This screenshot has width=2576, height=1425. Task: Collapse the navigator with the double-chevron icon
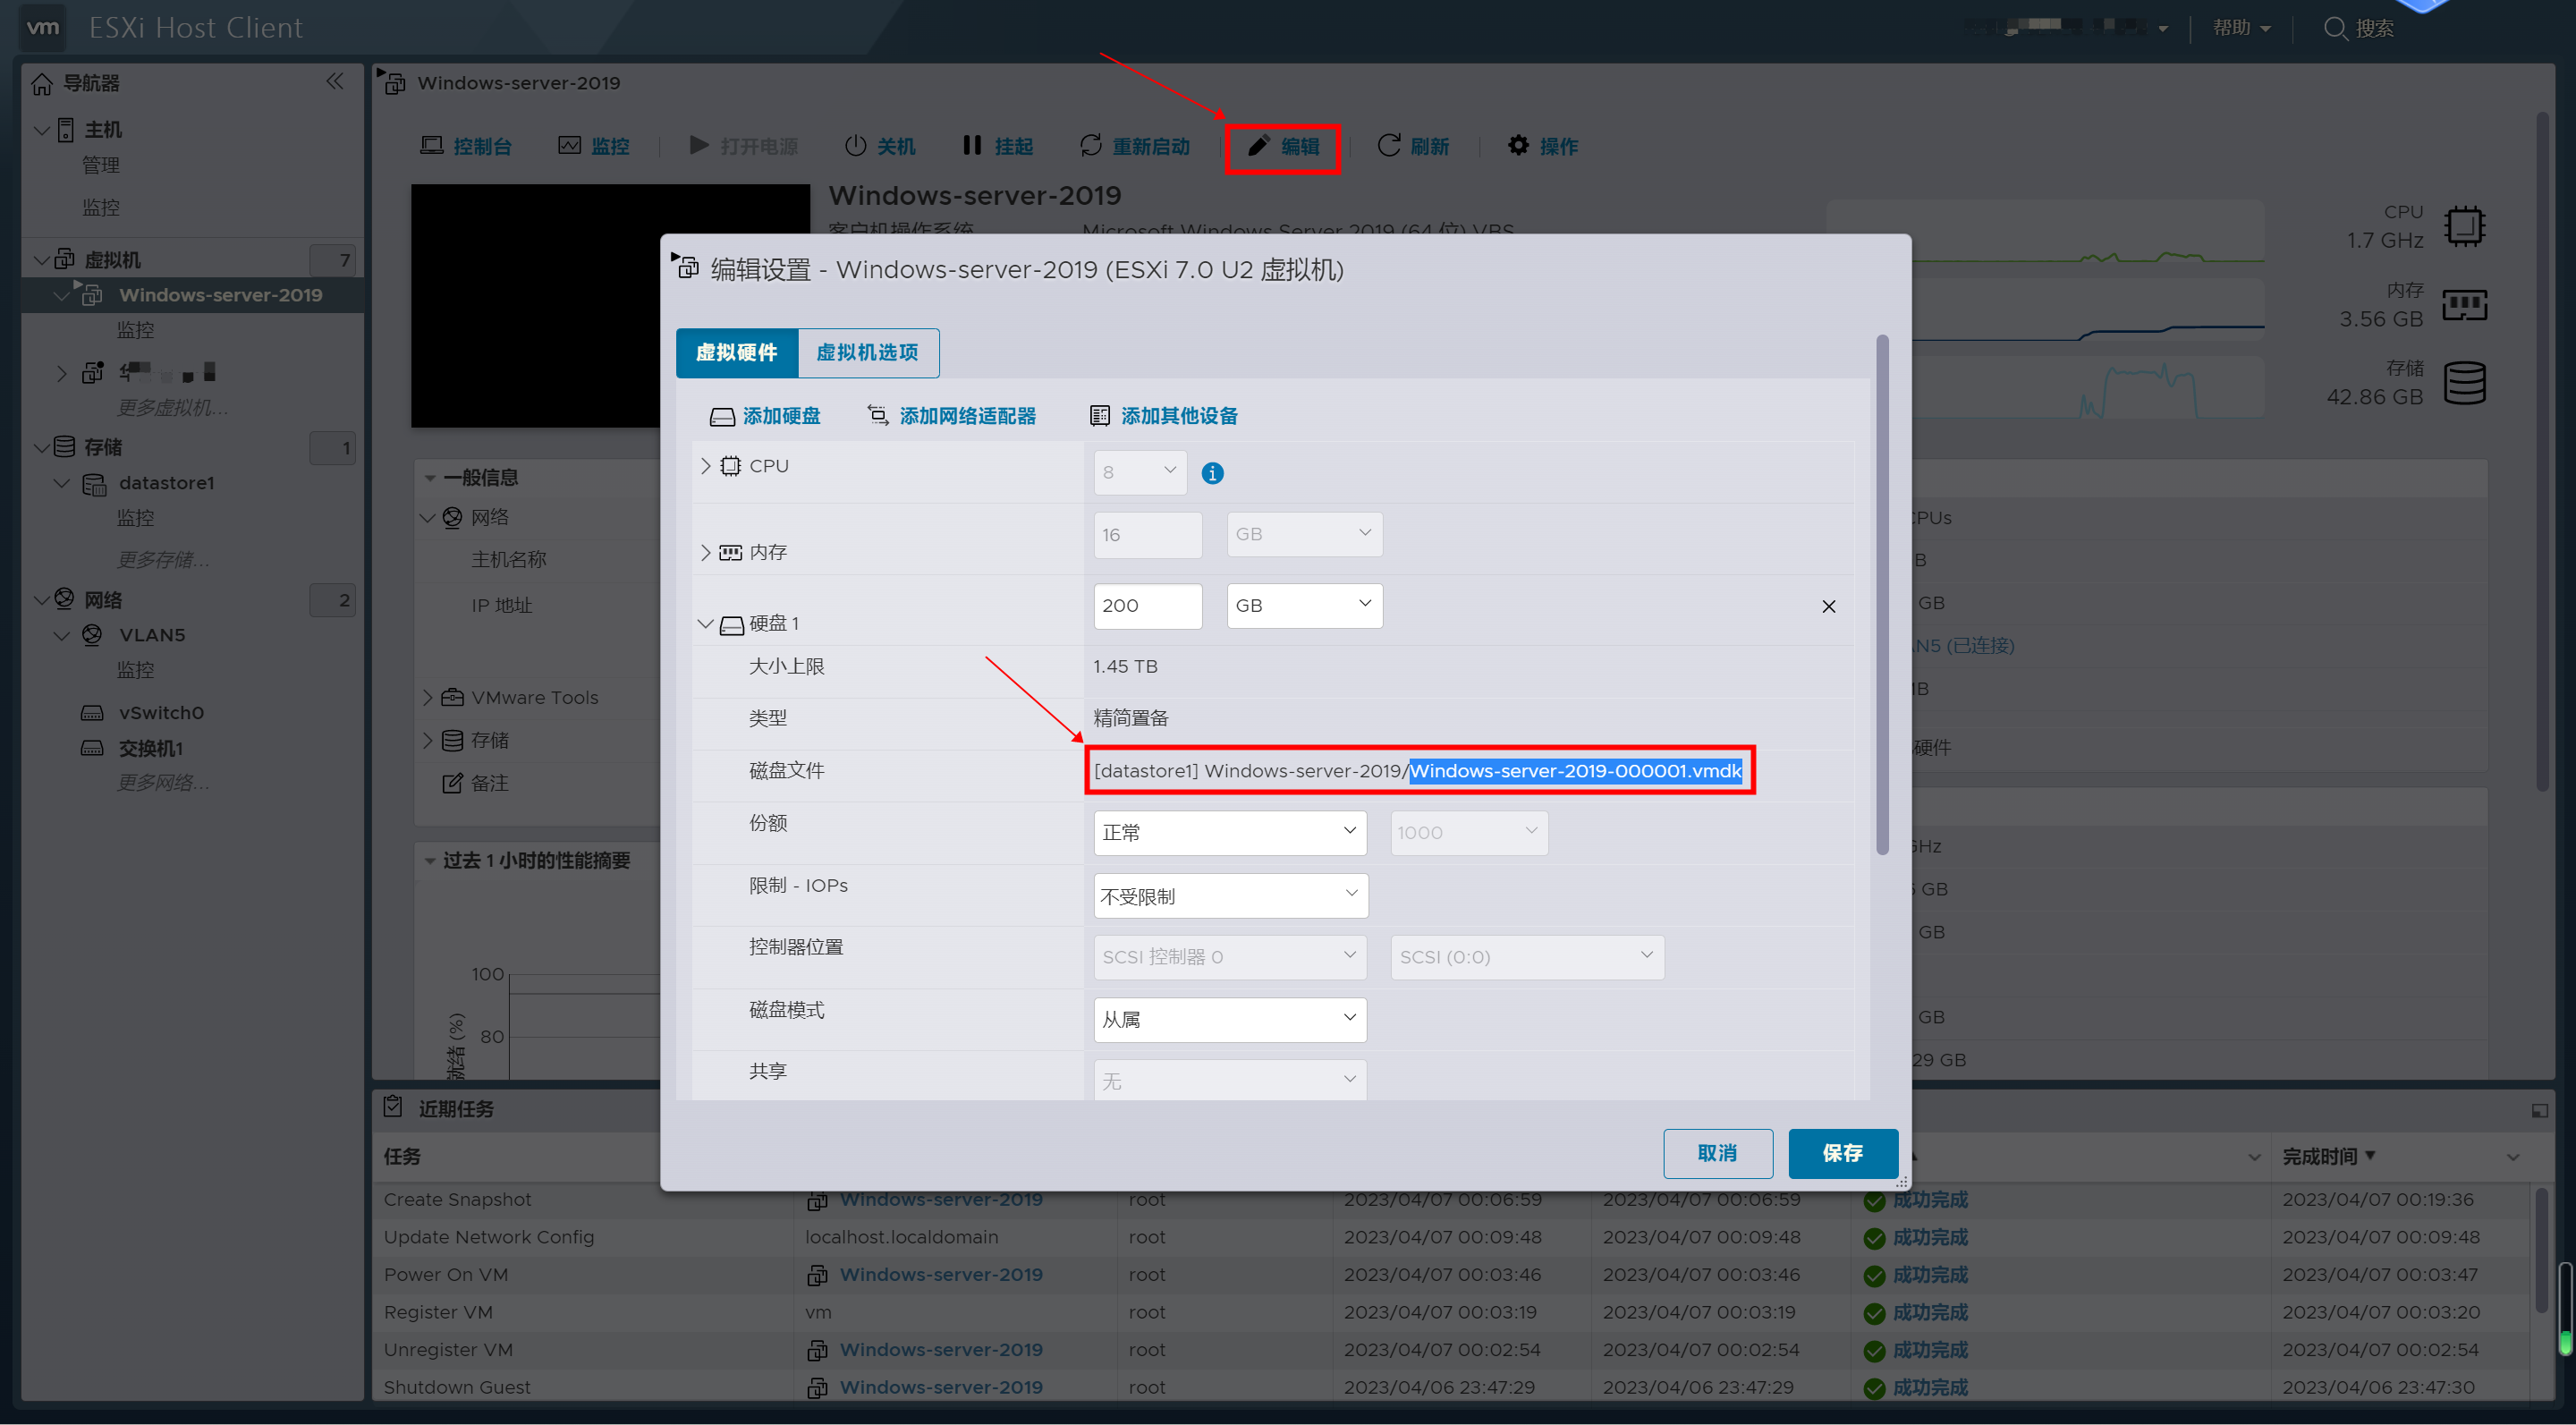(335, 81)
